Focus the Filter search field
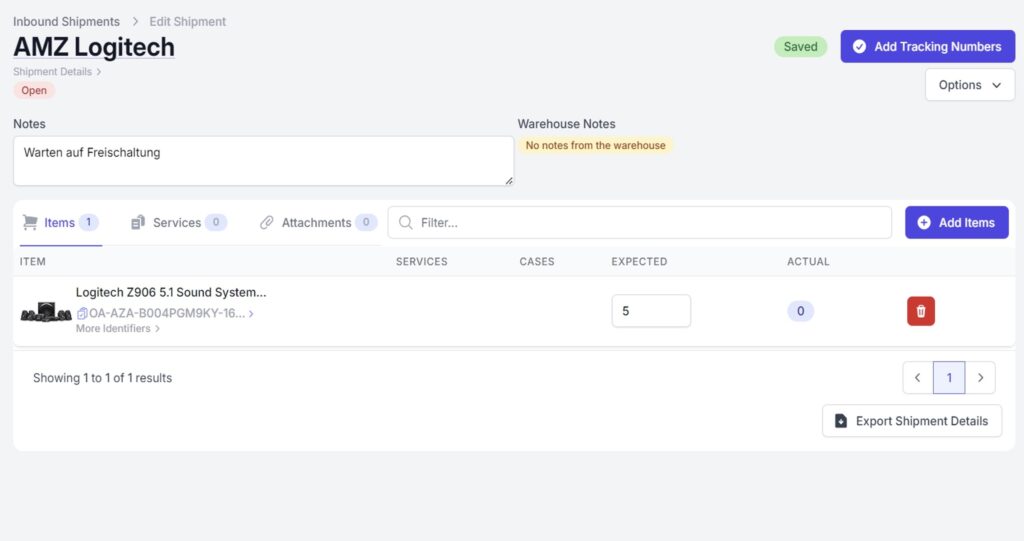 [640, 223]
